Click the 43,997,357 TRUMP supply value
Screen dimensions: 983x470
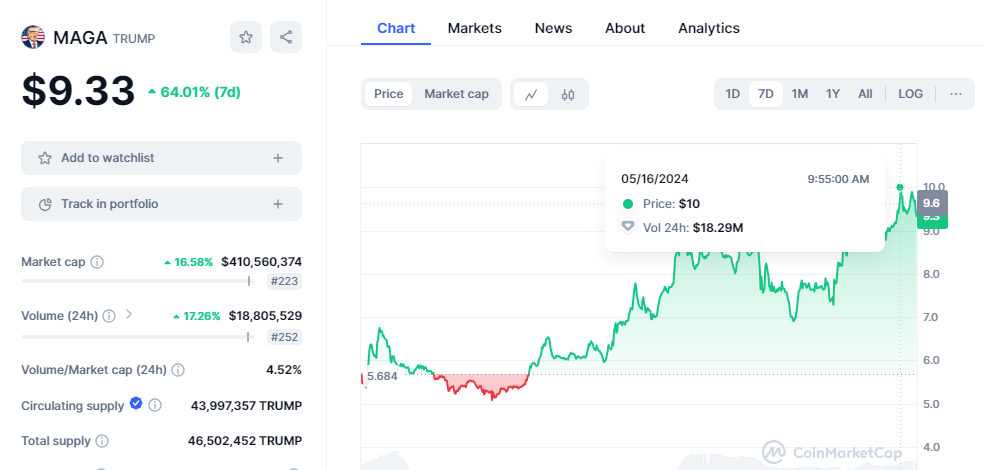246,406
